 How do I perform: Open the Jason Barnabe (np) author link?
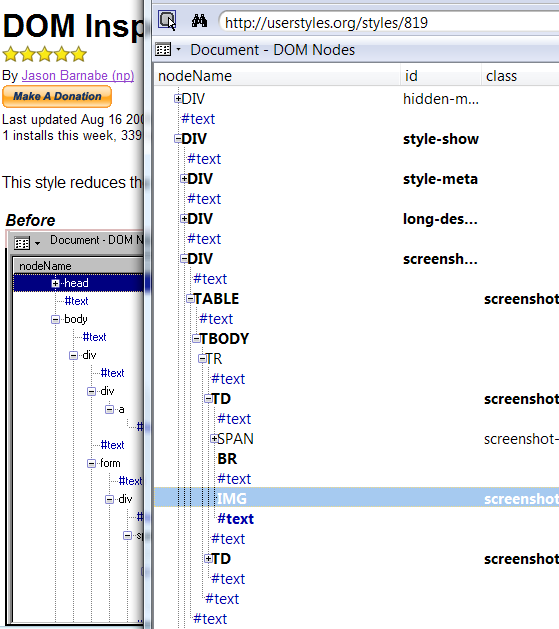click(78, 75)
